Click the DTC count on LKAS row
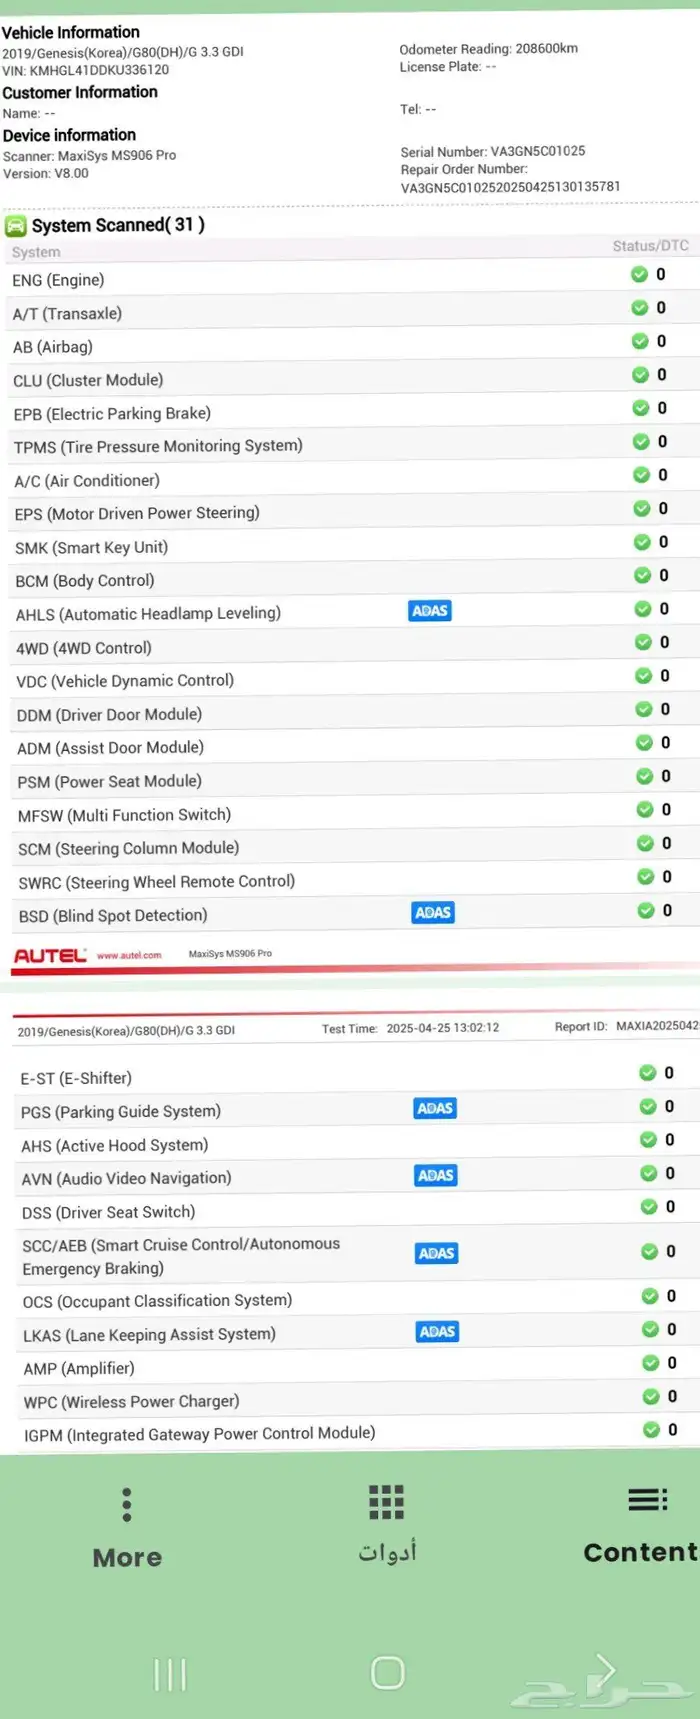The image size is (700, 1719). 672,1329
